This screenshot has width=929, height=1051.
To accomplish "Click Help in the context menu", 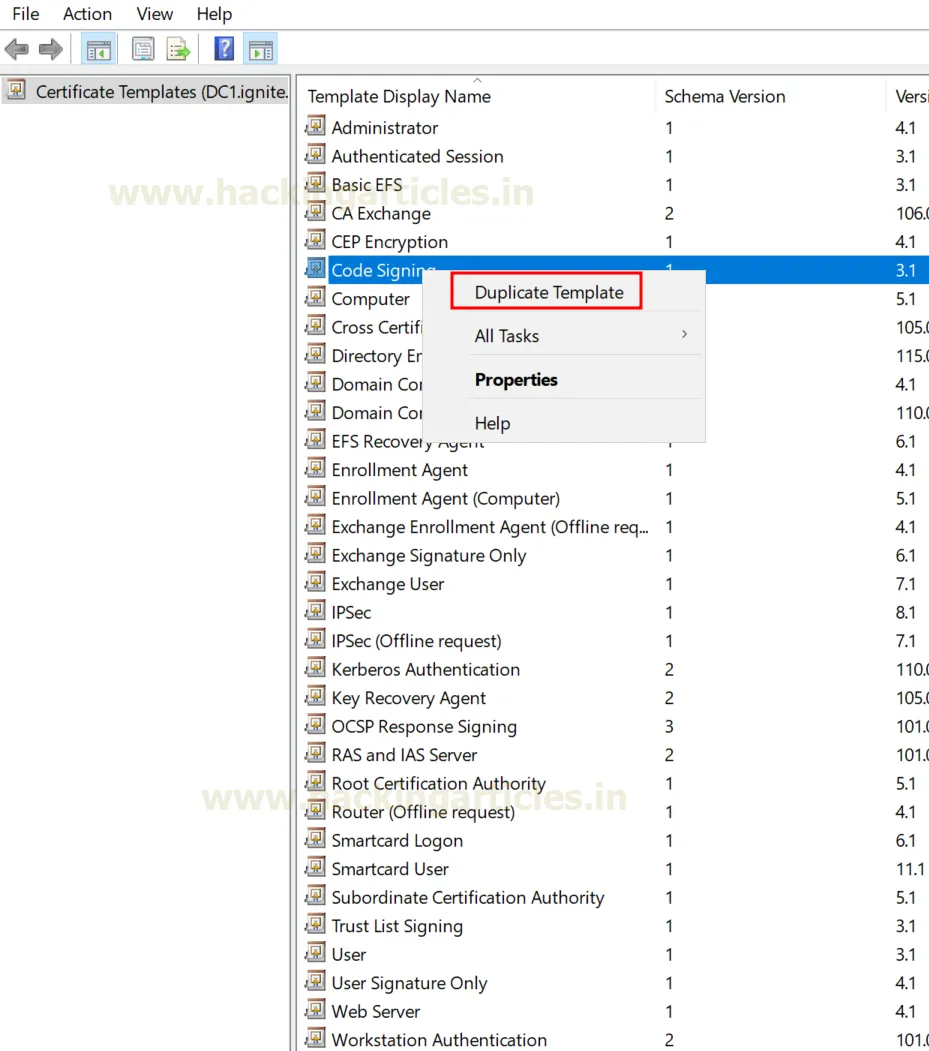I will point(492,423).
